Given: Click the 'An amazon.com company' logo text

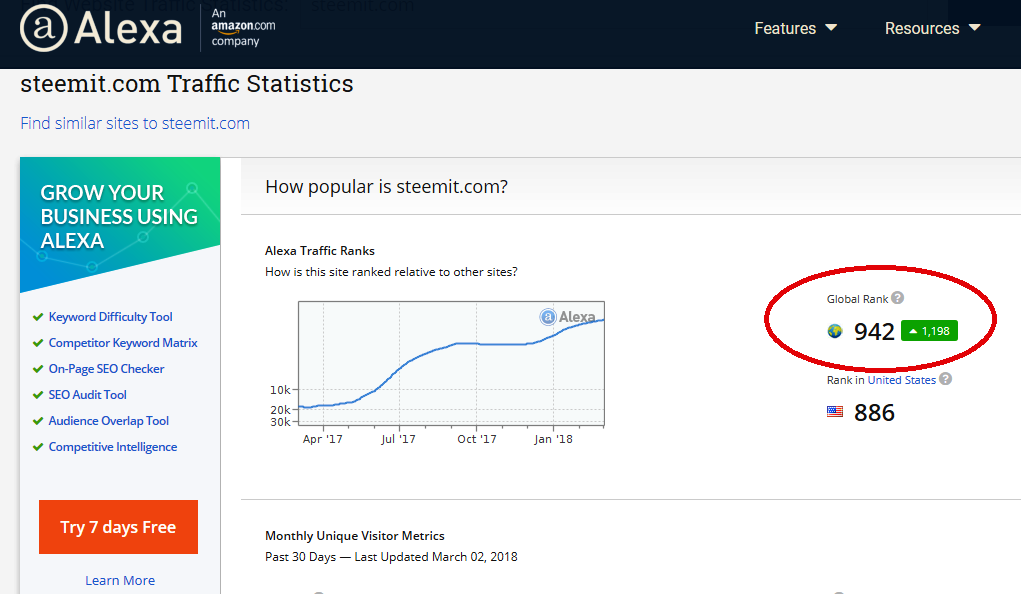Looking at the screenshot, I should [243, 27].
